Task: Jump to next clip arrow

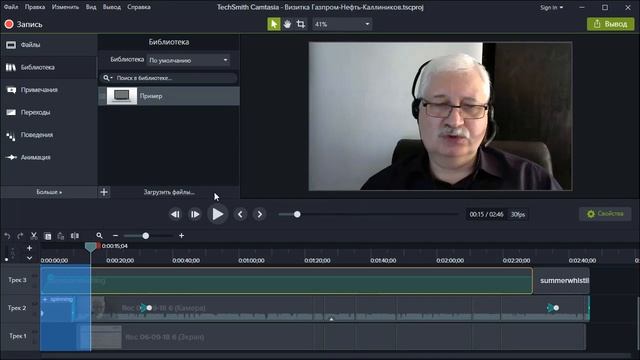Action: tap(260, 214)
